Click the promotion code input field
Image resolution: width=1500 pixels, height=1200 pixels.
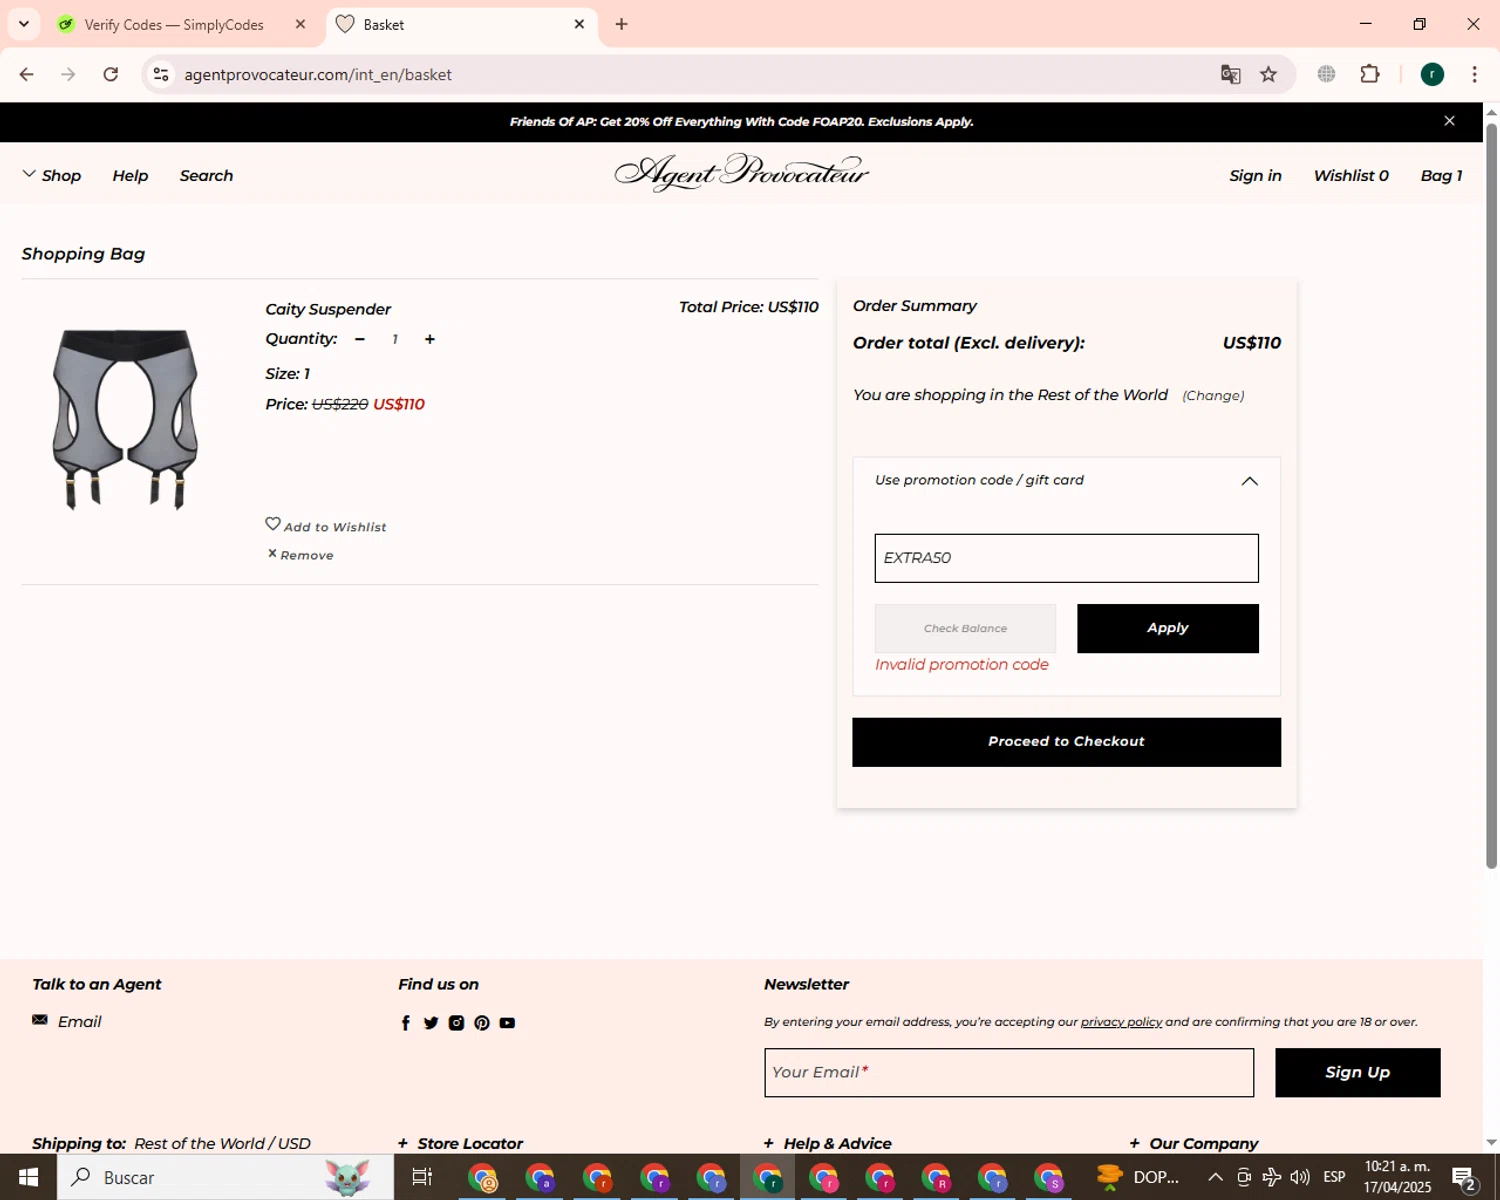[1066, 558]
